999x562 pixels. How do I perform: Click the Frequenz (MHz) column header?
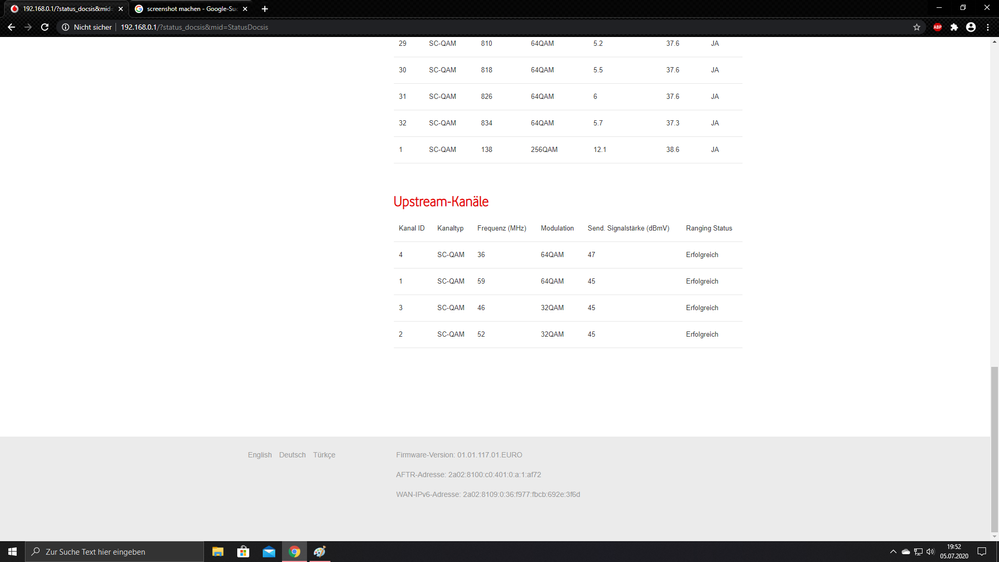(x=501, y=228)
